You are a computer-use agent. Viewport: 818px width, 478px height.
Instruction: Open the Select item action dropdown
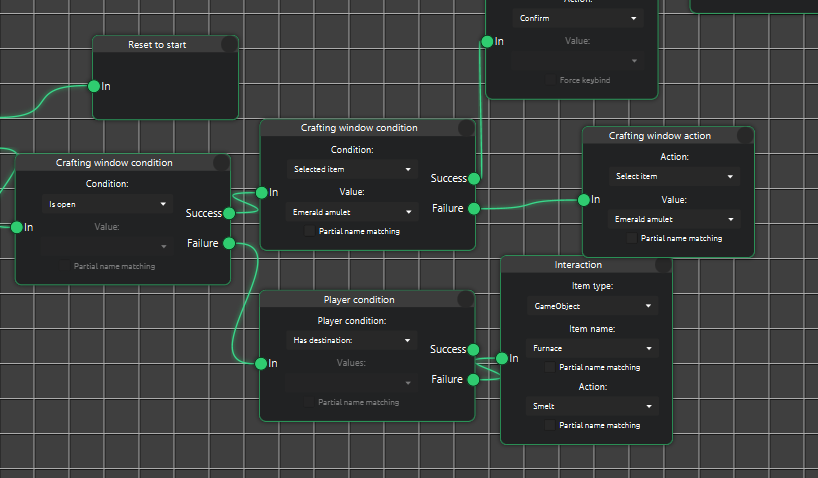[673, 176]
